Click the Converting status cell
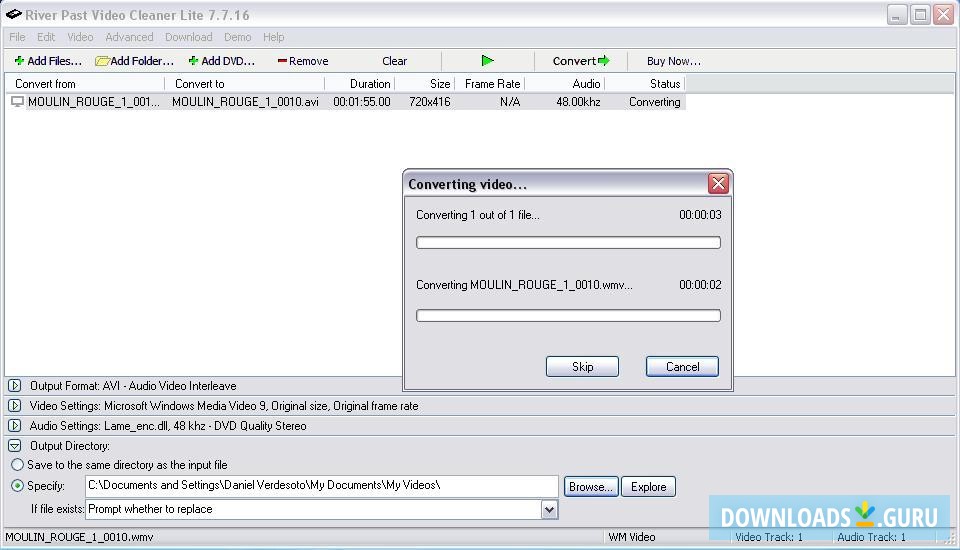This screenshot has height=550, width=960. coord(654,102)
